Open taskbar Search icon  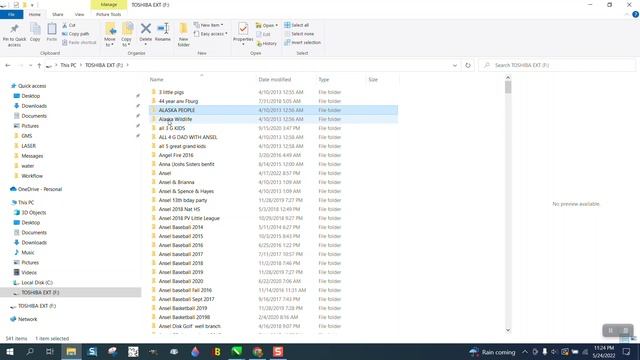[x=30, y=352]
